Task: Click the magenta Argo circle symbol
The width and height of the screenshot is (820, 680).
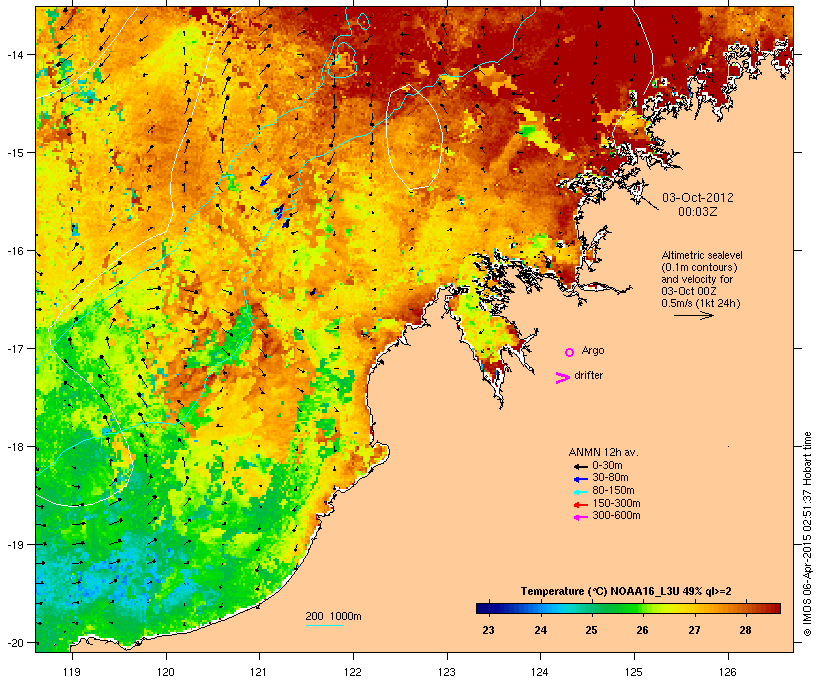Action: point(570,353)
